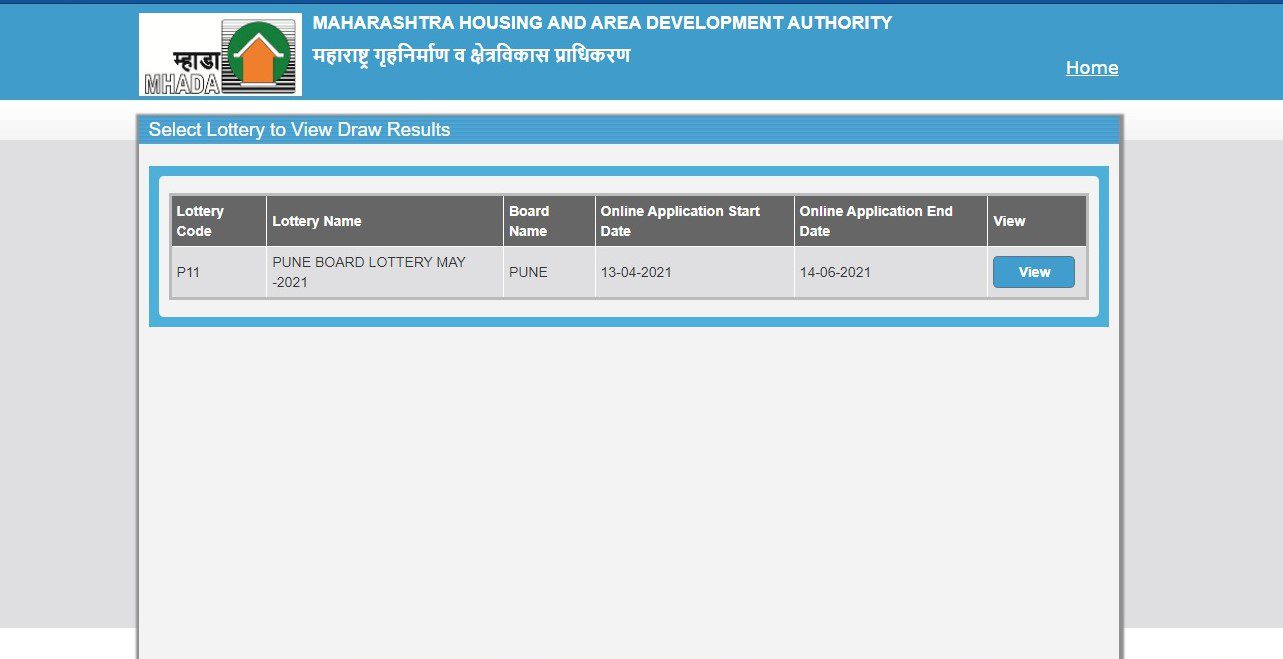Click the Online Application Start Date header

pyautogui.click(x=680, y=220)
